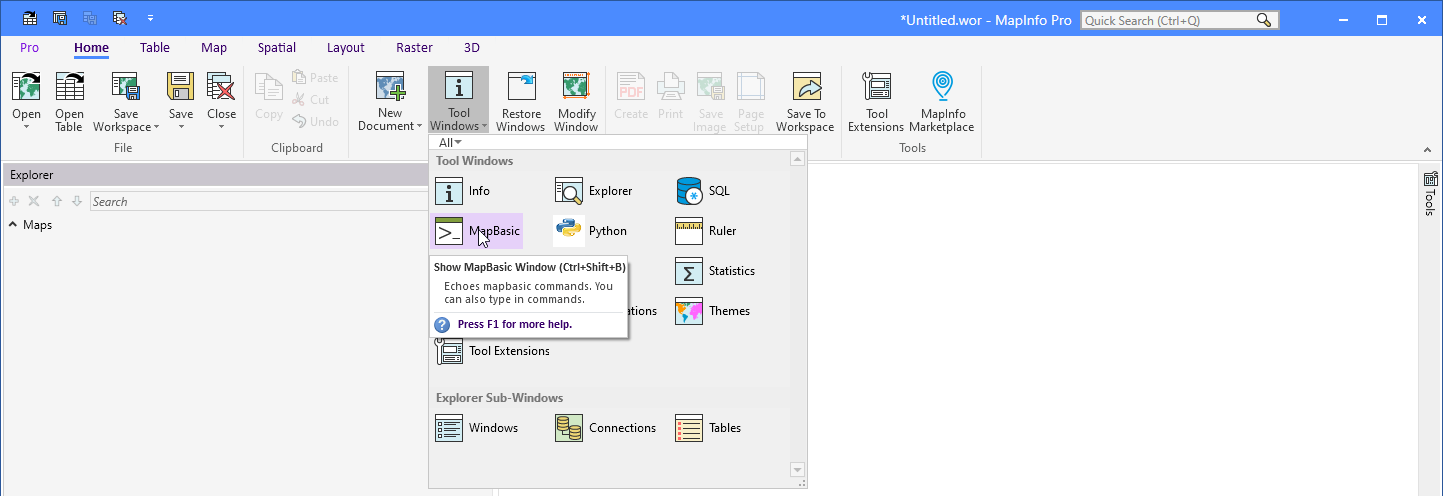Click first icon in quick access toolbar
1443x496 pixels.
click(x=30, y=18)
